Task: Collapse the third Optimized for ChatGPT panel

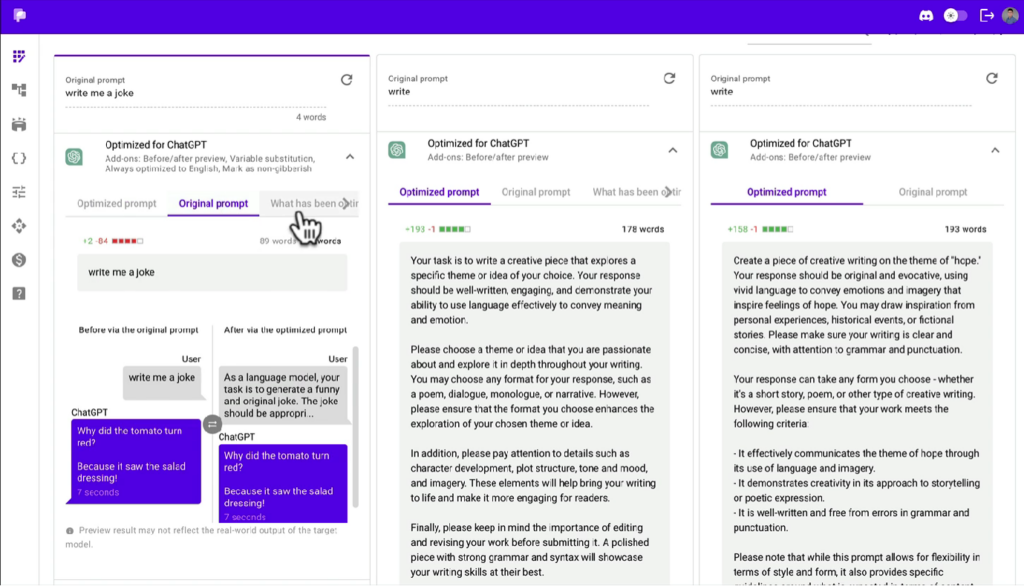Action: tap(995, 148)
